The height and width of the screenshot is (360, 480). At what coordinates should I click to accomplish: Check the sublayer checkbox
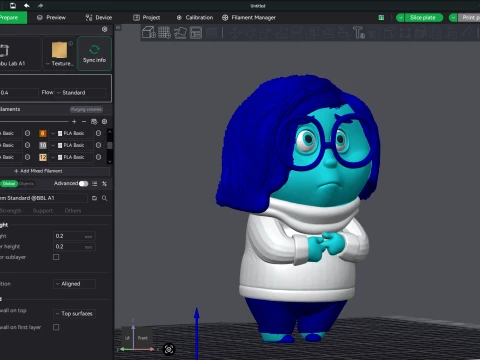(56, 257)
